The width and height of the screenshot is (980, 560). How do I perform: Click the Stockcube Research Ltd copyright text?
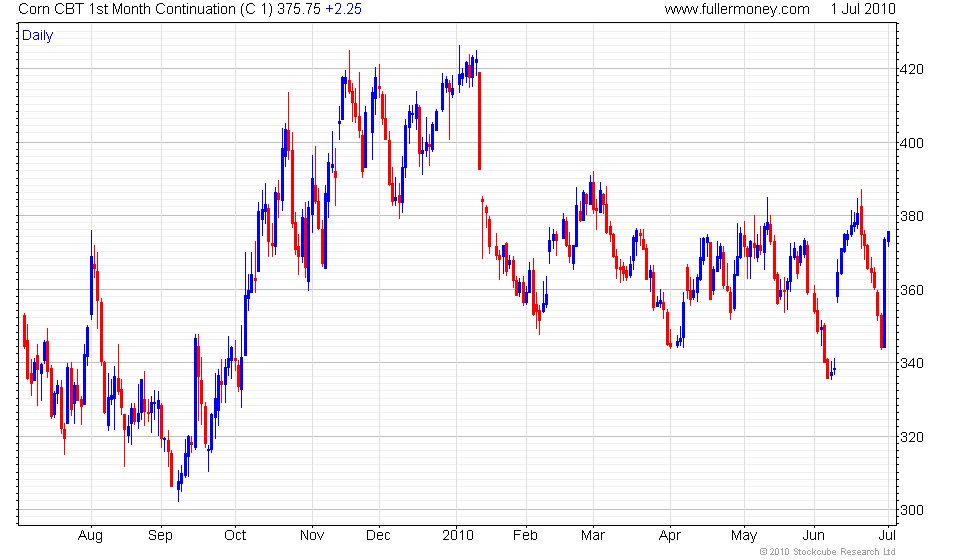point(828,552)
